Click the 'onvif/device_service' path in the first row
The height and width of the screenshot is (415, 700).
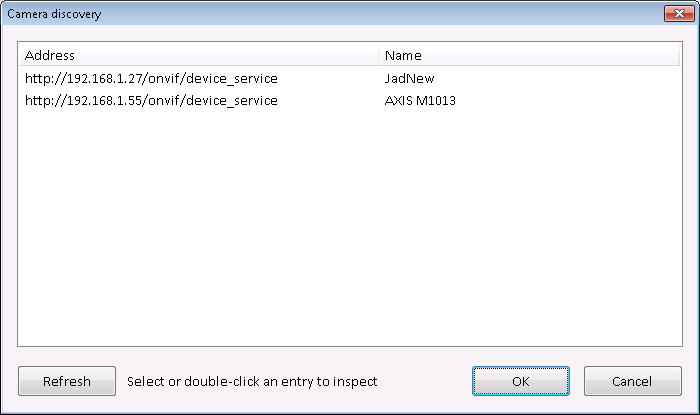[x=212, y=77]
